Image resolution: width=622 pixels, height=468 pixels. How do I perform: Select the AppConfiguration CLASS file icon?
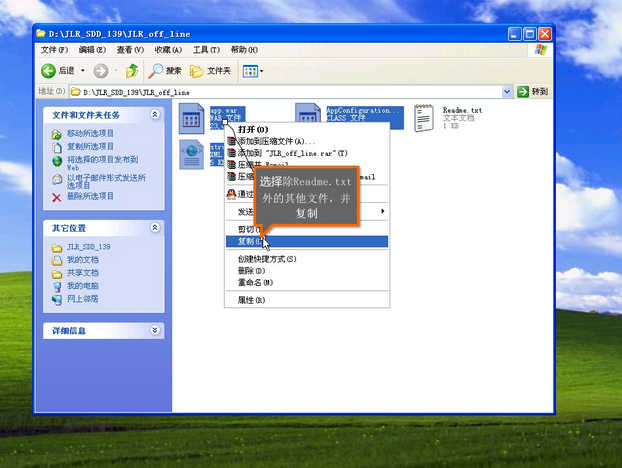click(308, 112)
